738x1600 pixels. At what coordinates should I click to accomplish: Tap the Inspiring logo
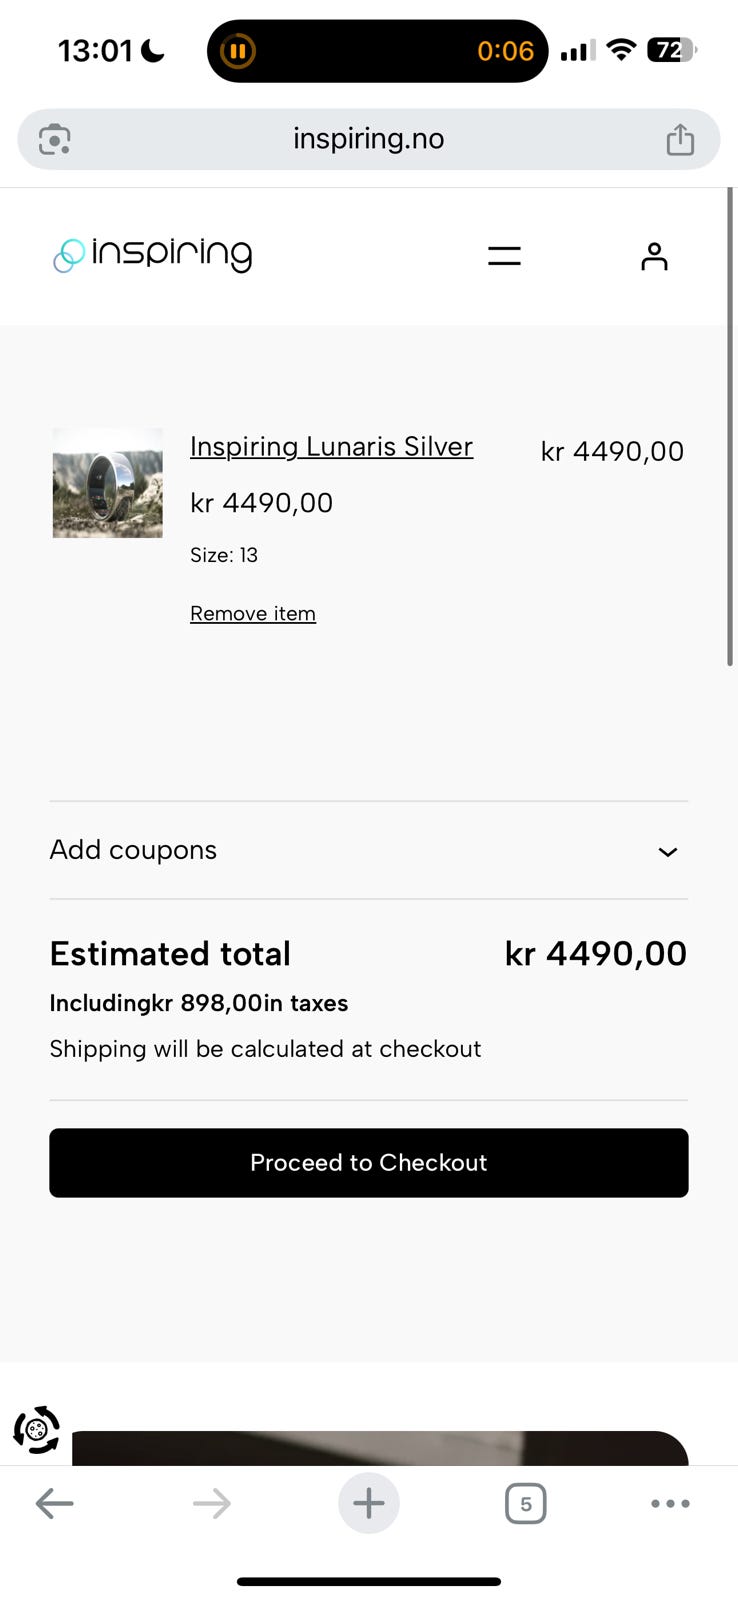(x=153, y=255)
